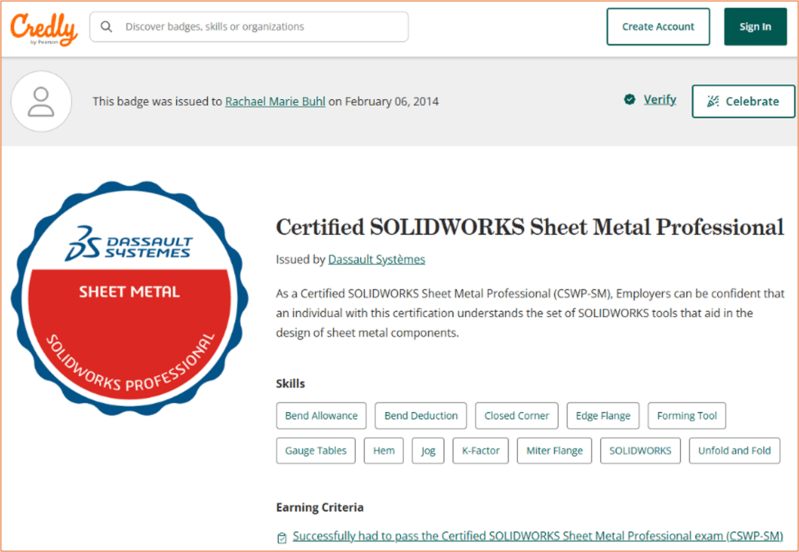Click the recipient profile avatar icon
799x552 pixels.
tap(41, 101)
